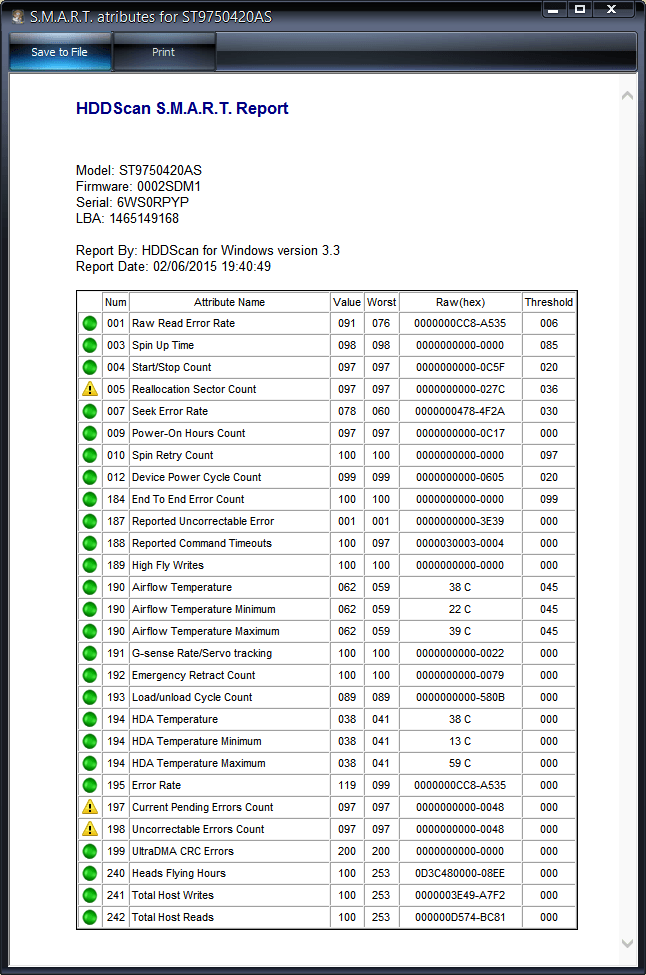Click the Num column header
Screen dimensions: 646x975
(x=116, y=302)
